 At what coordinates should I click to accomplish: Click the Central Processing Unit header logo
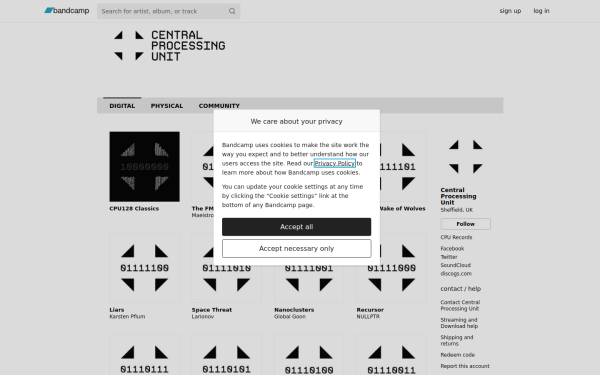[x=170, y=46]
